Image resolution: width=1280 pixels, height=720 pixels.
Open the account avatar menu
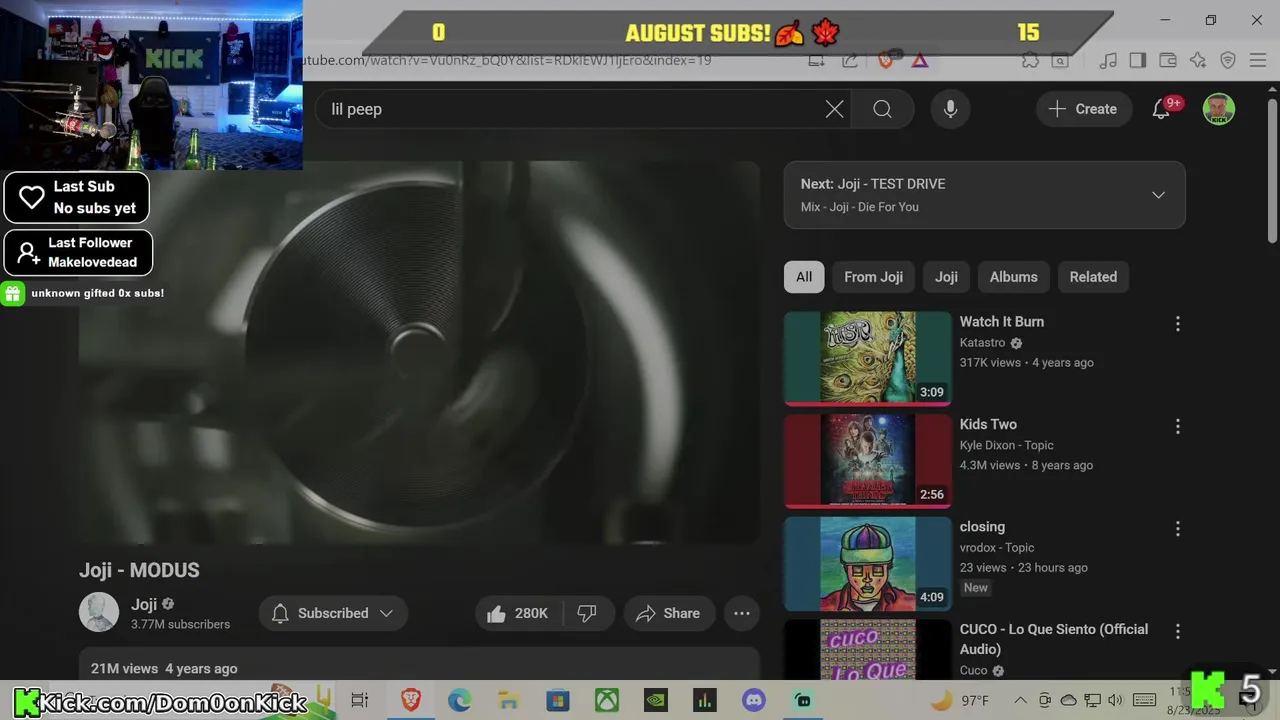(x=1218, y=109)
